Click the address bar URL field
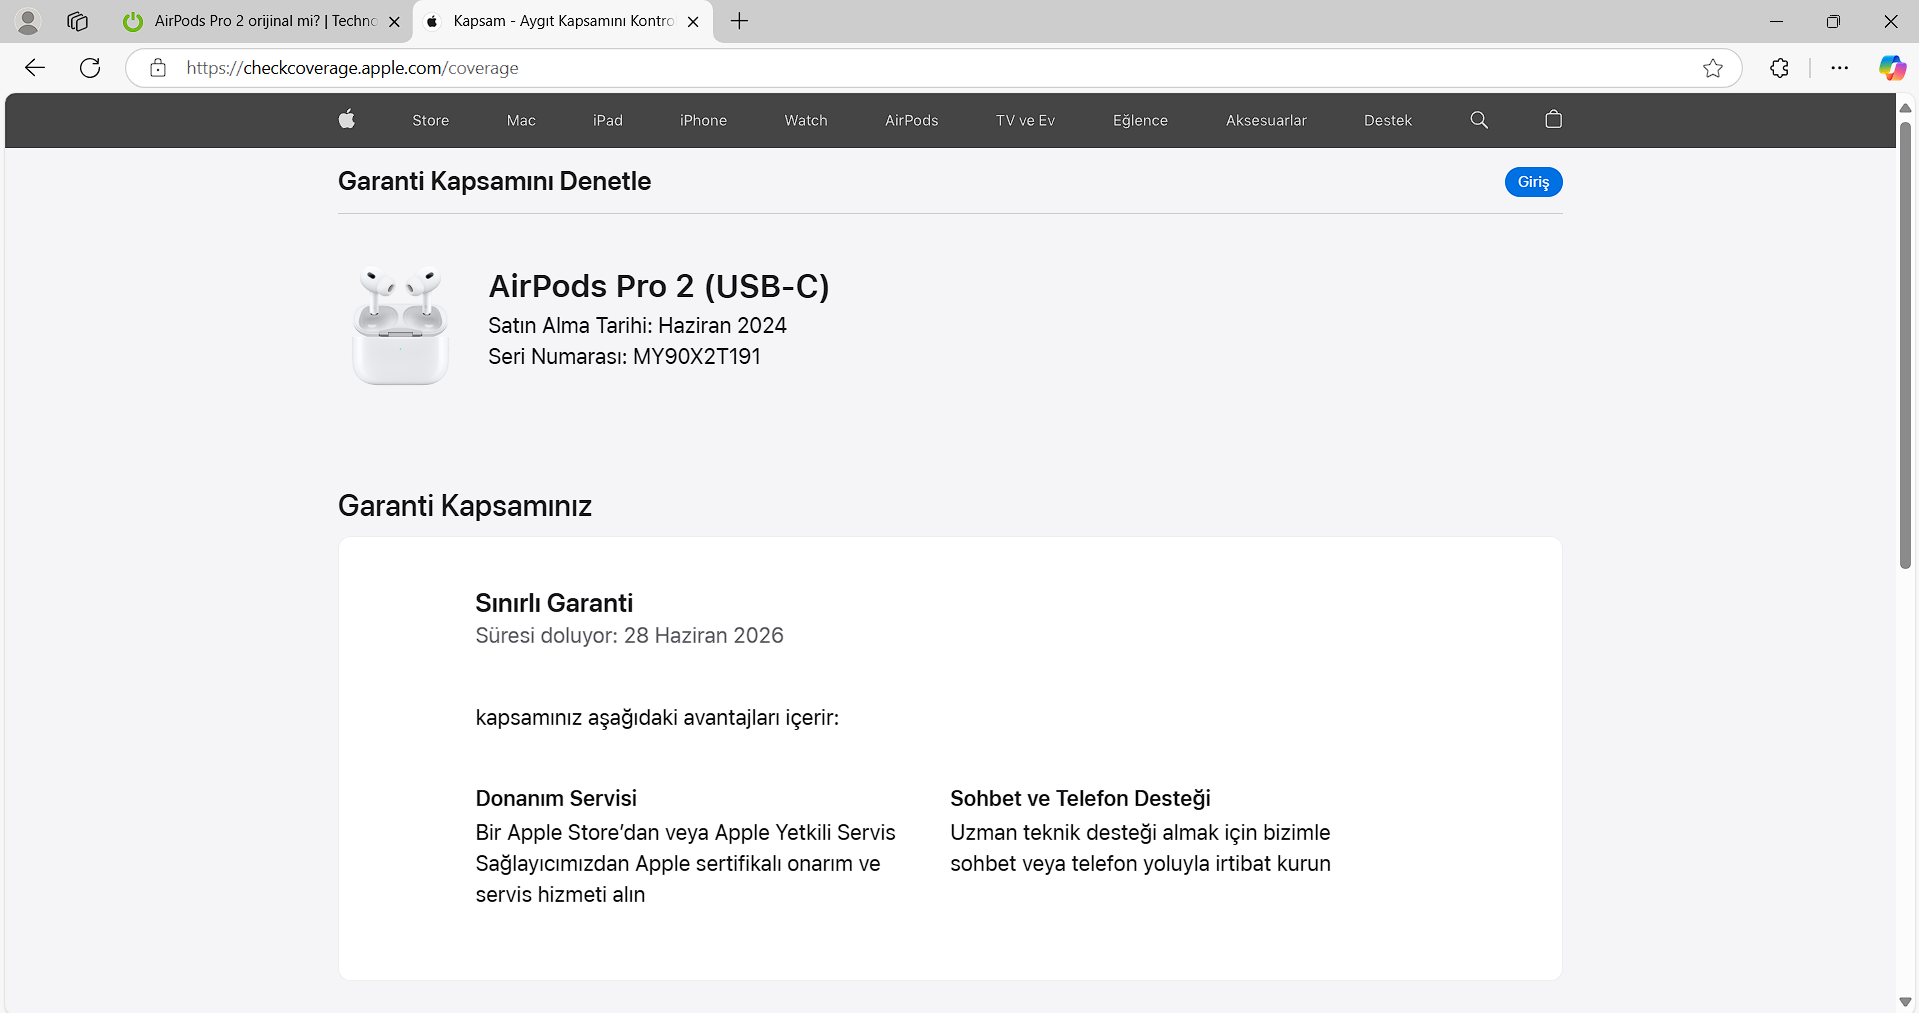This screenshot has width=1919, height=1013. 900,68
